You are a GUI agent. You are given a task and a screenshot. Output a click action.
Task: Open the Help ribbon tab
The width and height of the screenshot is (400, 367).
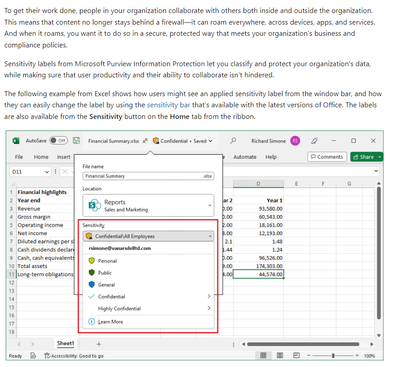[x=271, y=157]
